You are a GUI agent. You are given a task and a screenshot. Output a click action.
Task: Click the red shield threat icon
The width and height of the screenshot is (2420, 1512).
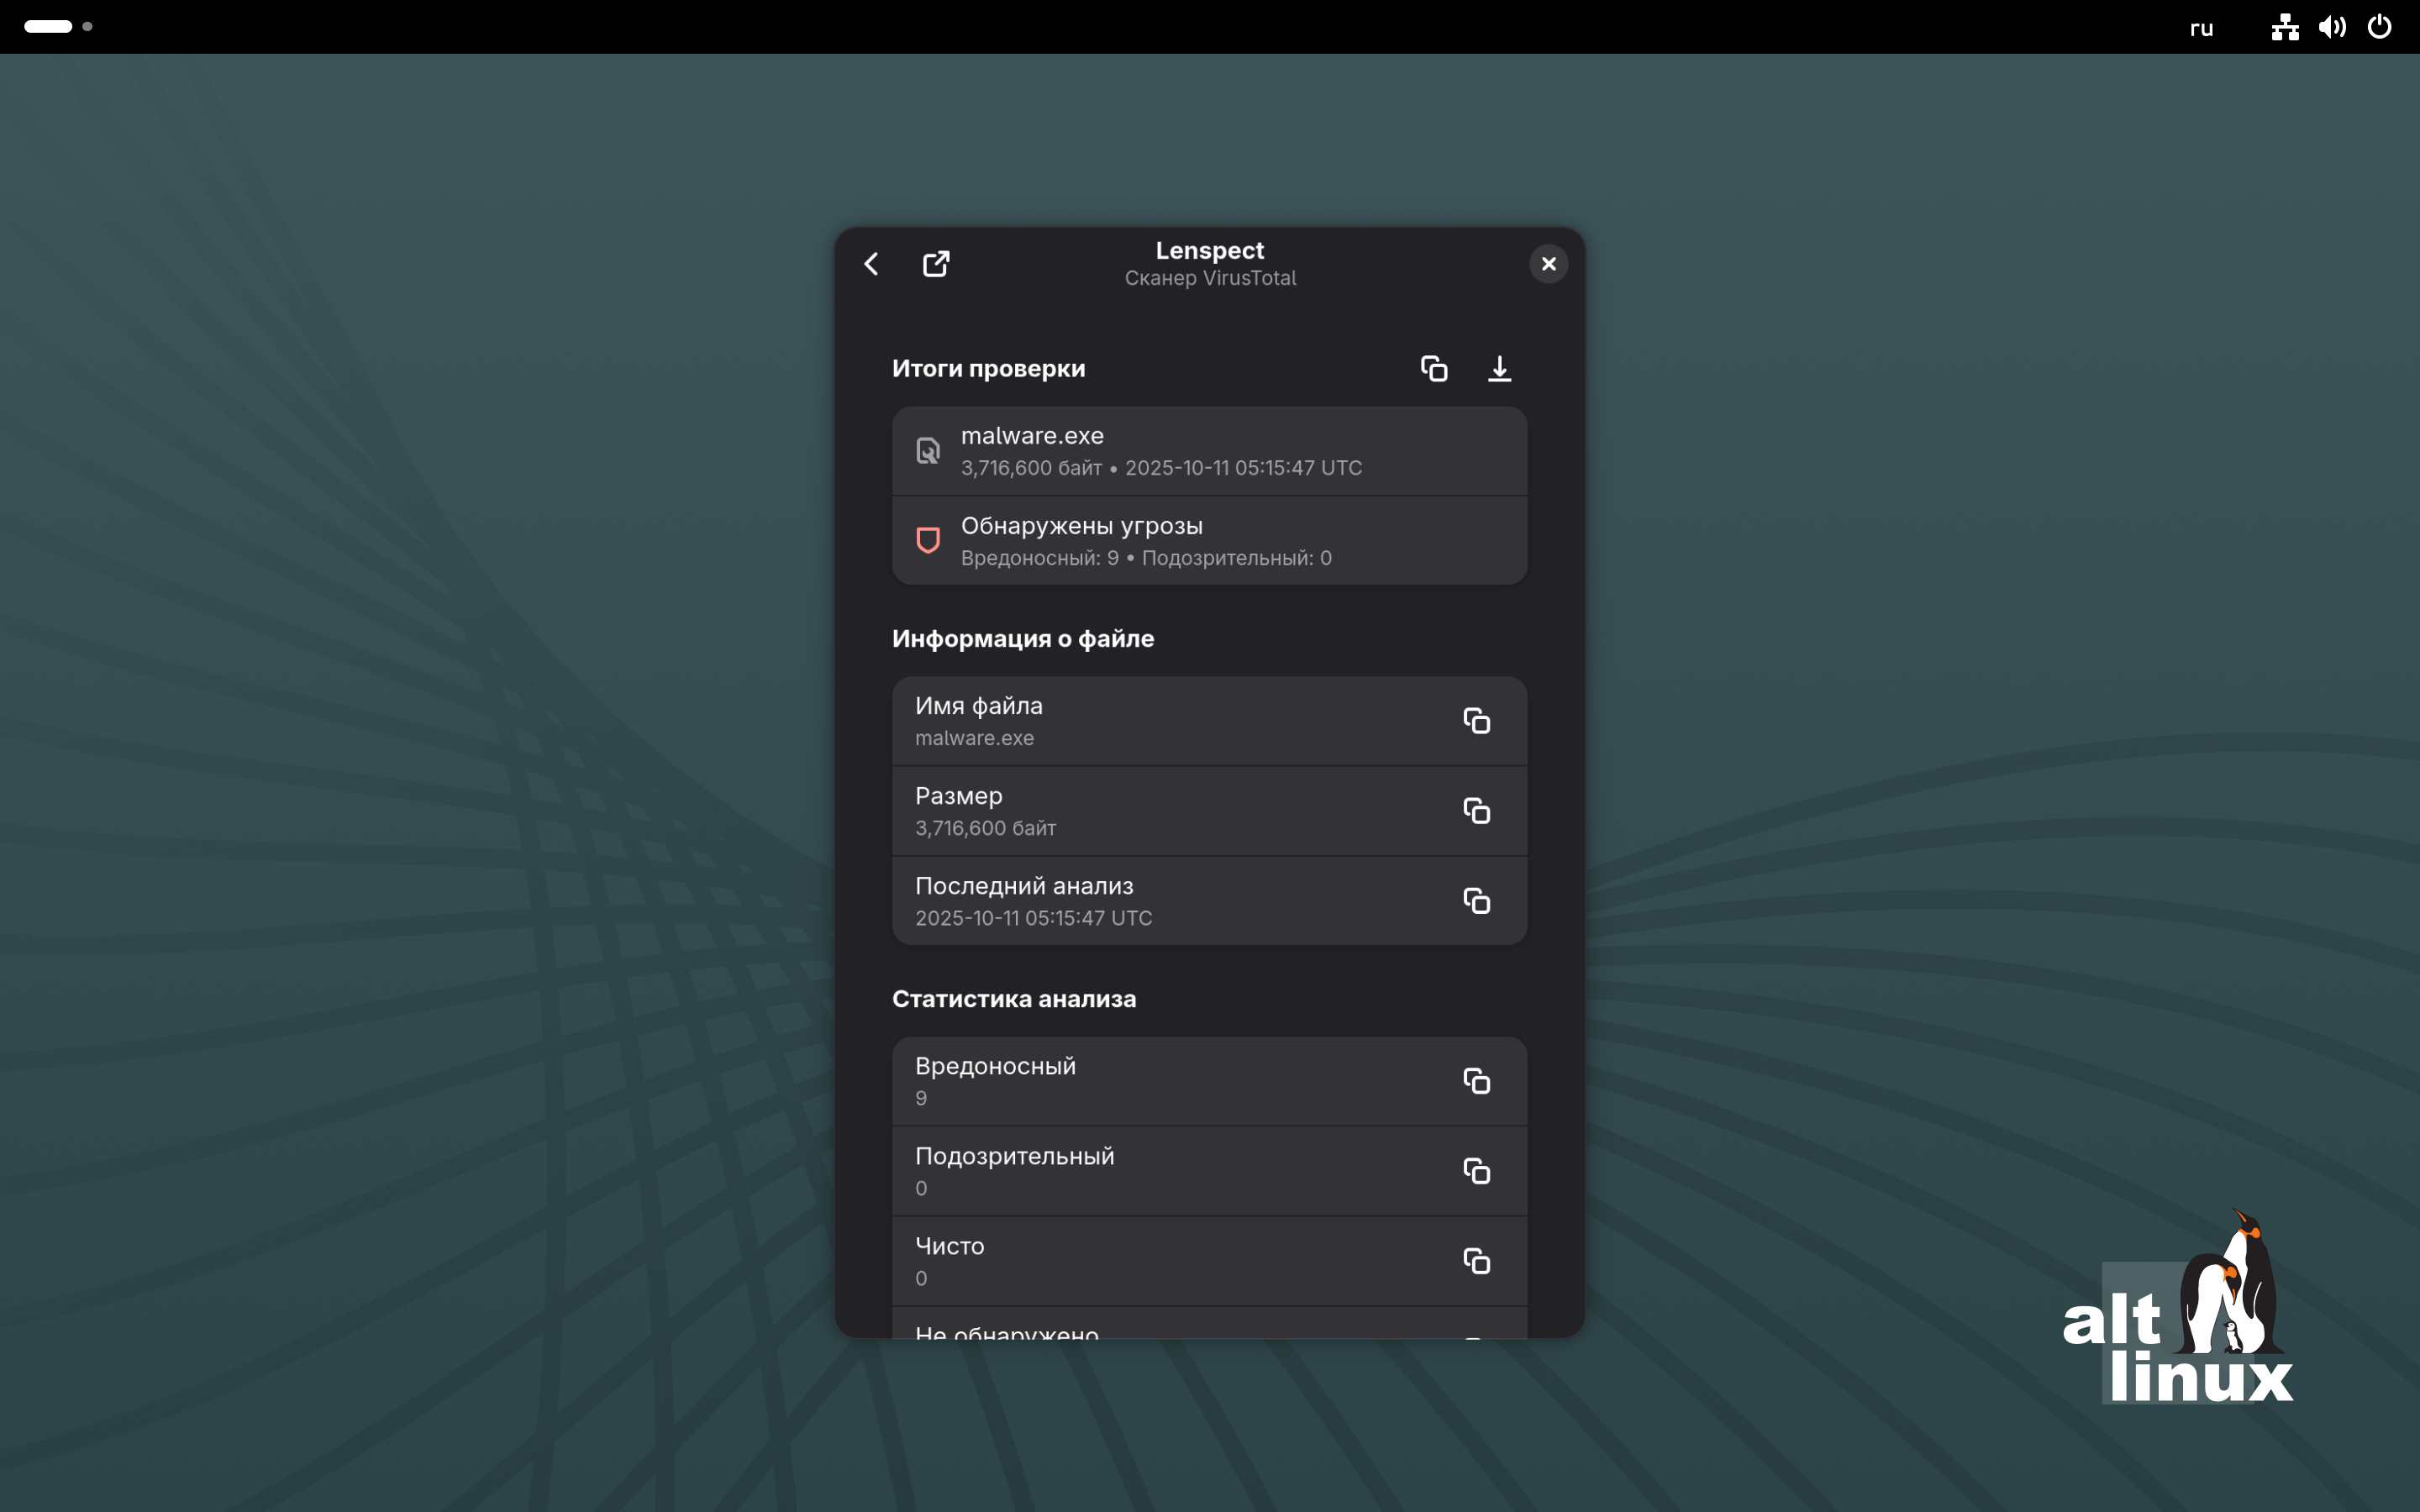(928, 541)
